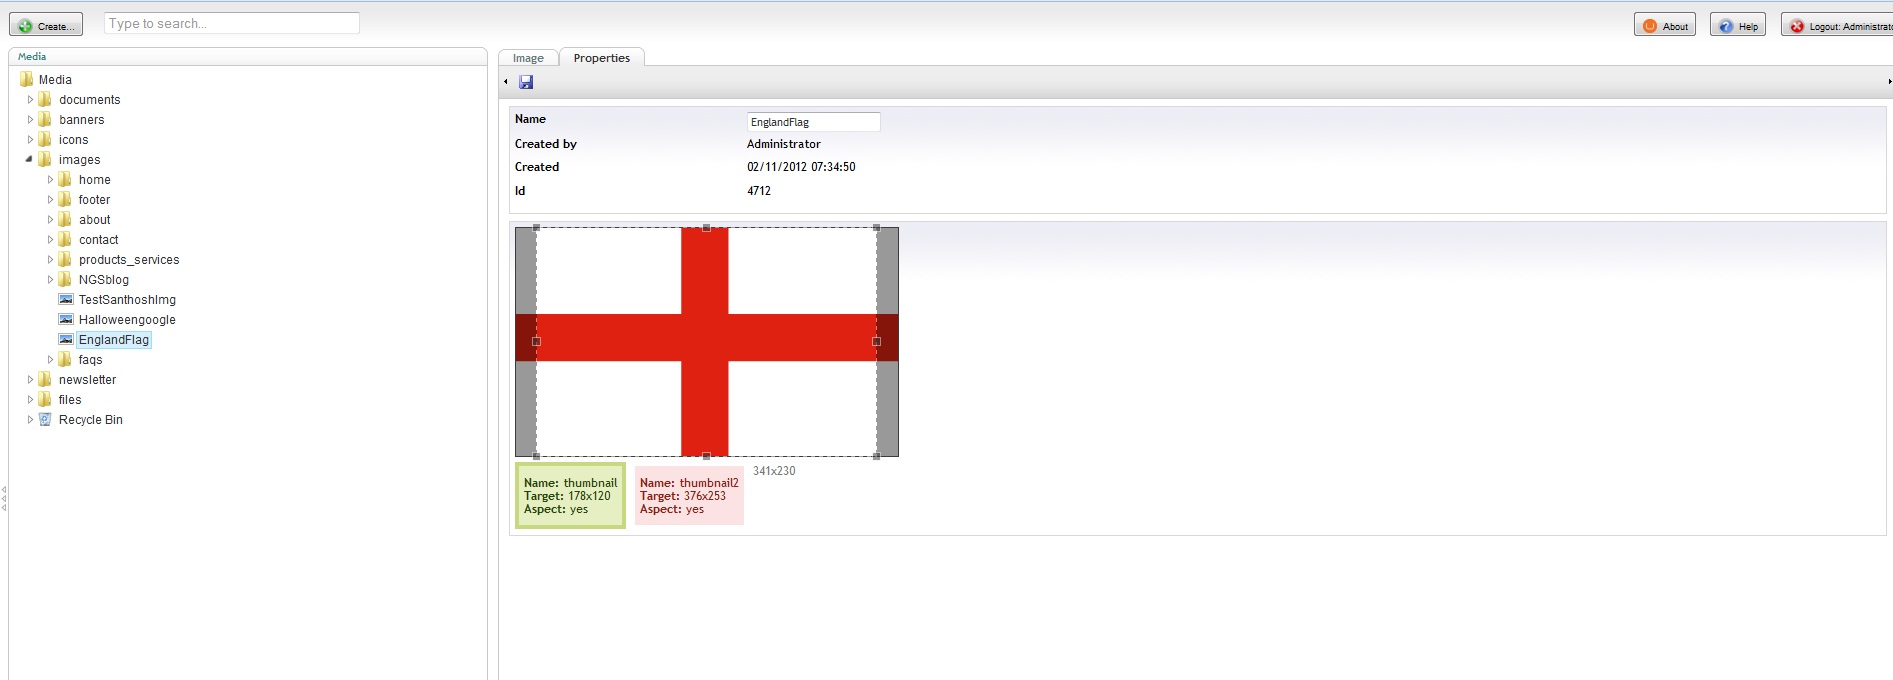Focus the Type to search field
Viewport: 1893px width, 680px height.
coord(232,23)
